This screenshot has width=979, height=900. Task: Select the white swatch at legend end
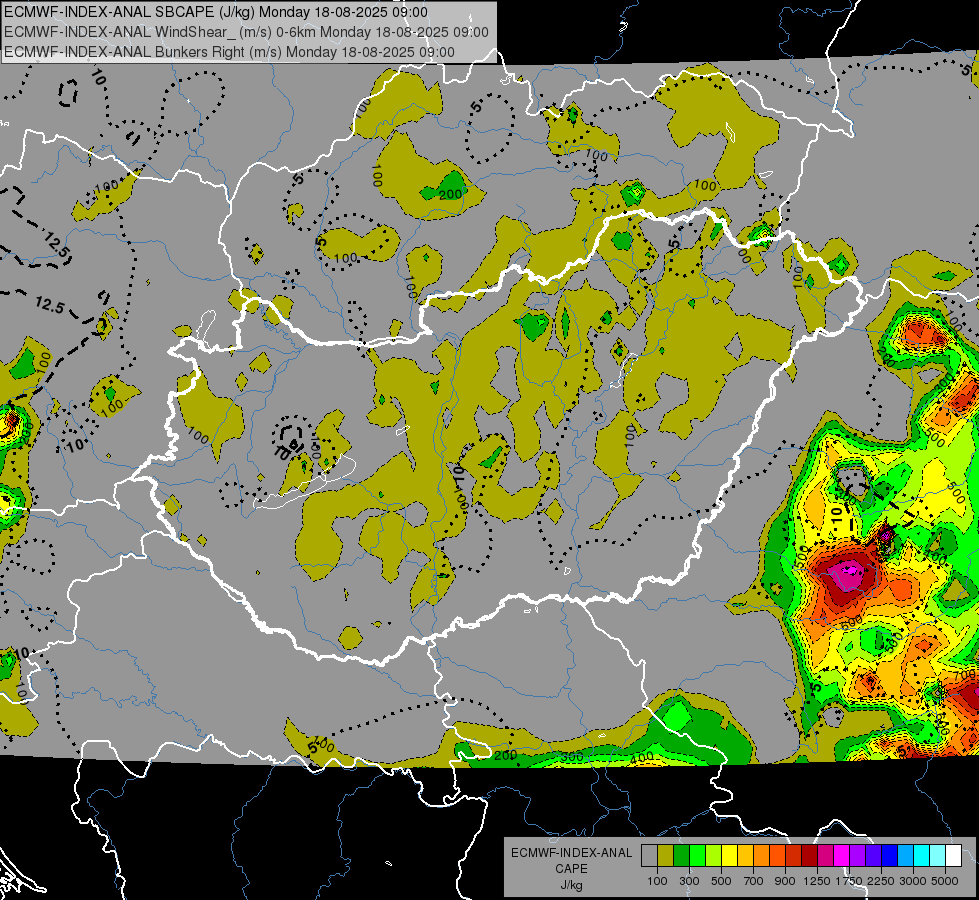pos(954,856)
